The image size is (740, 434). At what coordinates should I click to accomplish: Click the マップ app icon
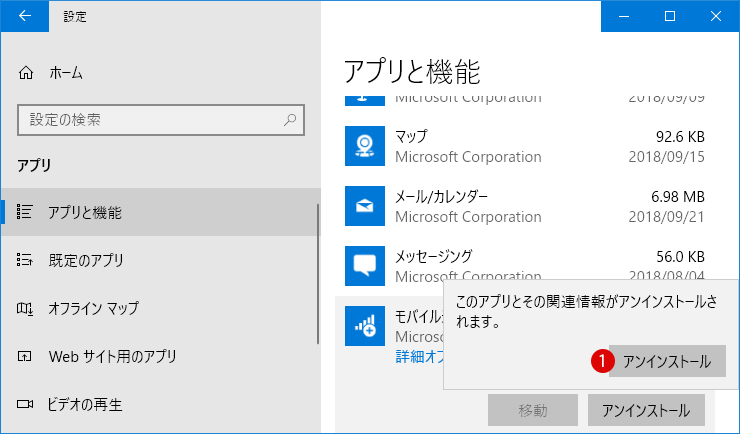[x=364, y=146]
